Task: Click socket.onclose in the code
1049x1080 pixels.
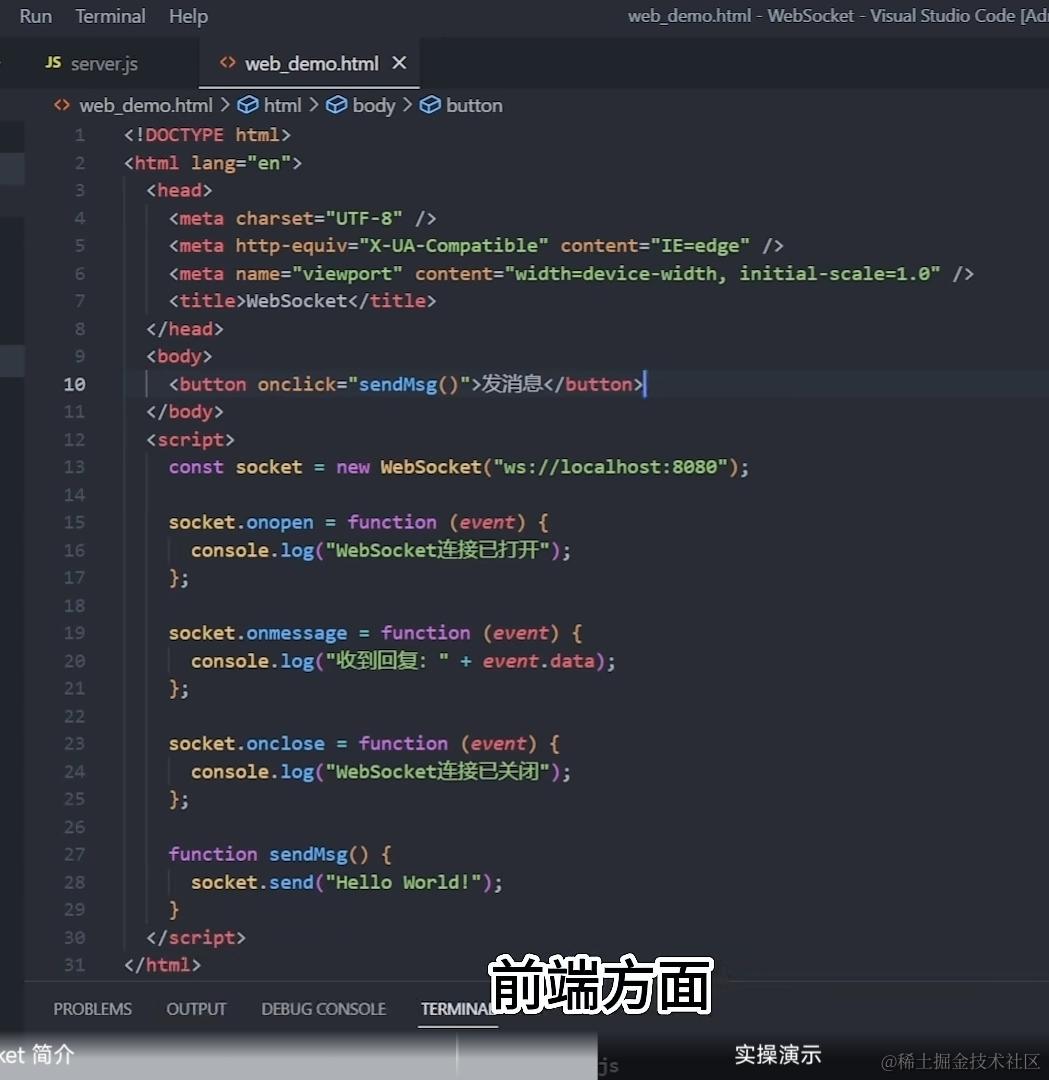Action: point(247,744)
